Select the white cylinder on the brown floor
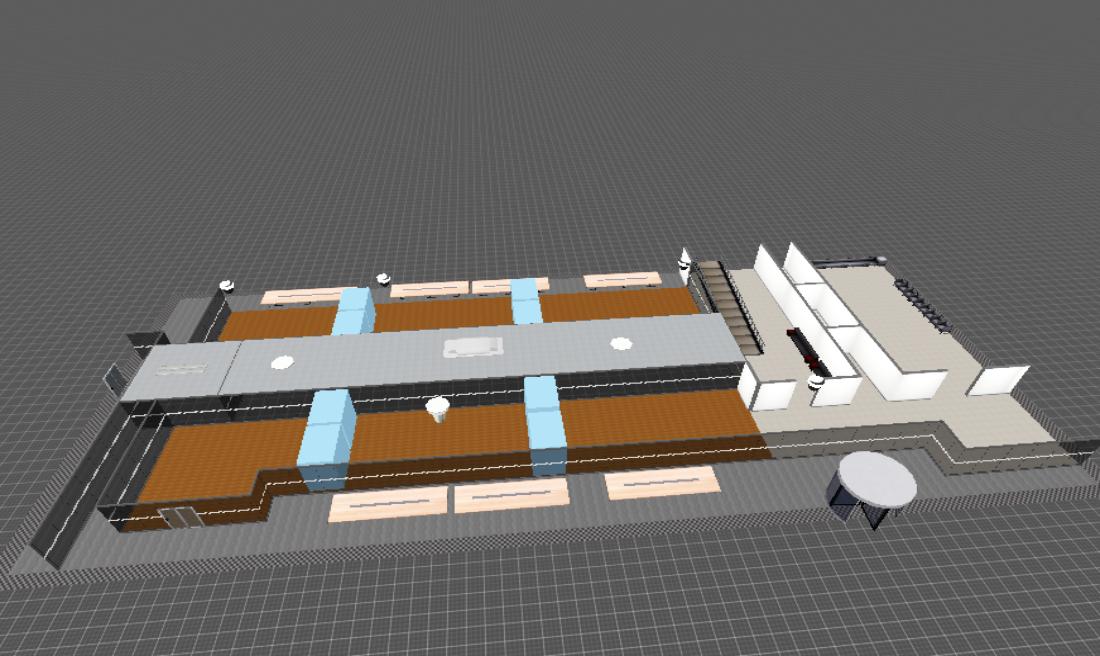This screenshot has height=656, width=1100. coord(437,408)
